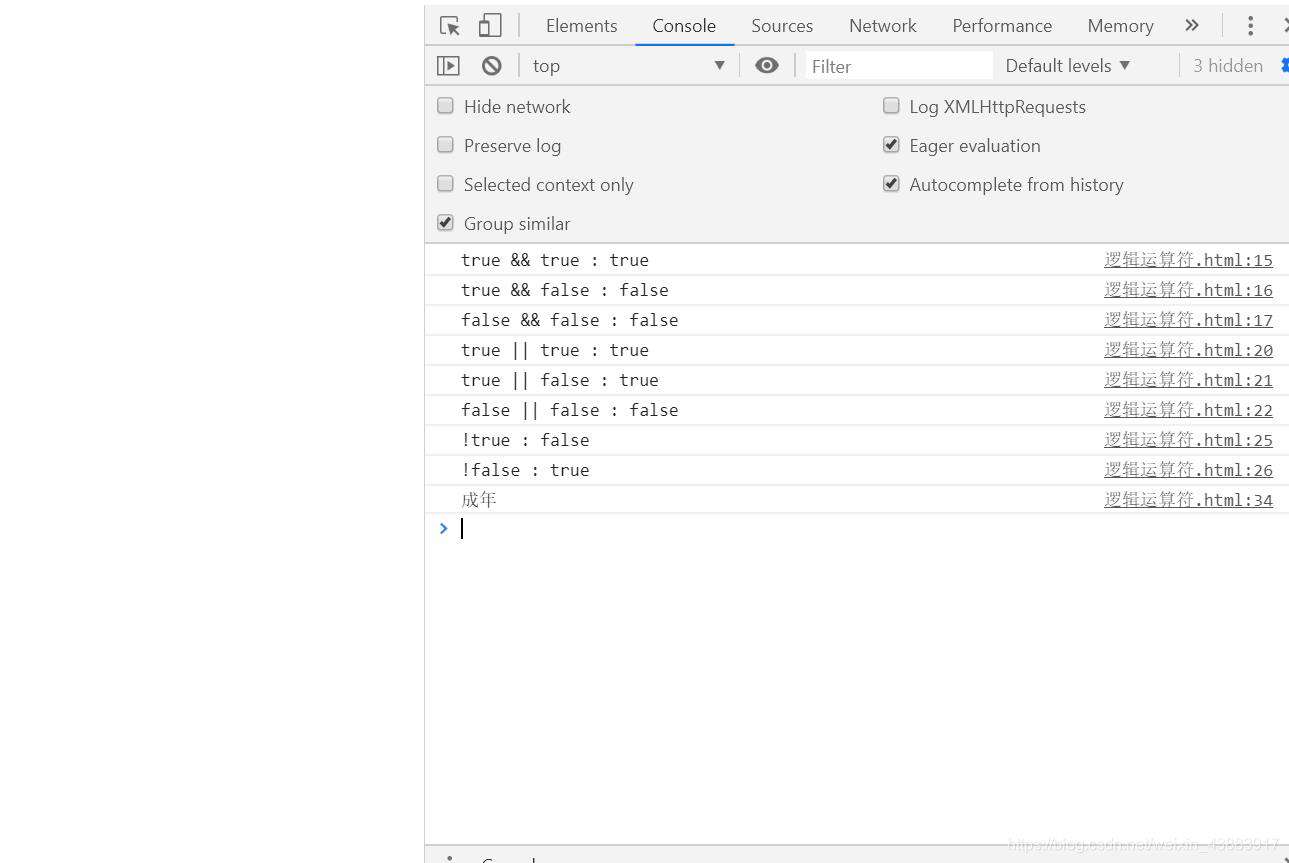Expand the Default levels dropdown
The width and height of the screenshot is (1289, 863).
tap(1068, 66)
